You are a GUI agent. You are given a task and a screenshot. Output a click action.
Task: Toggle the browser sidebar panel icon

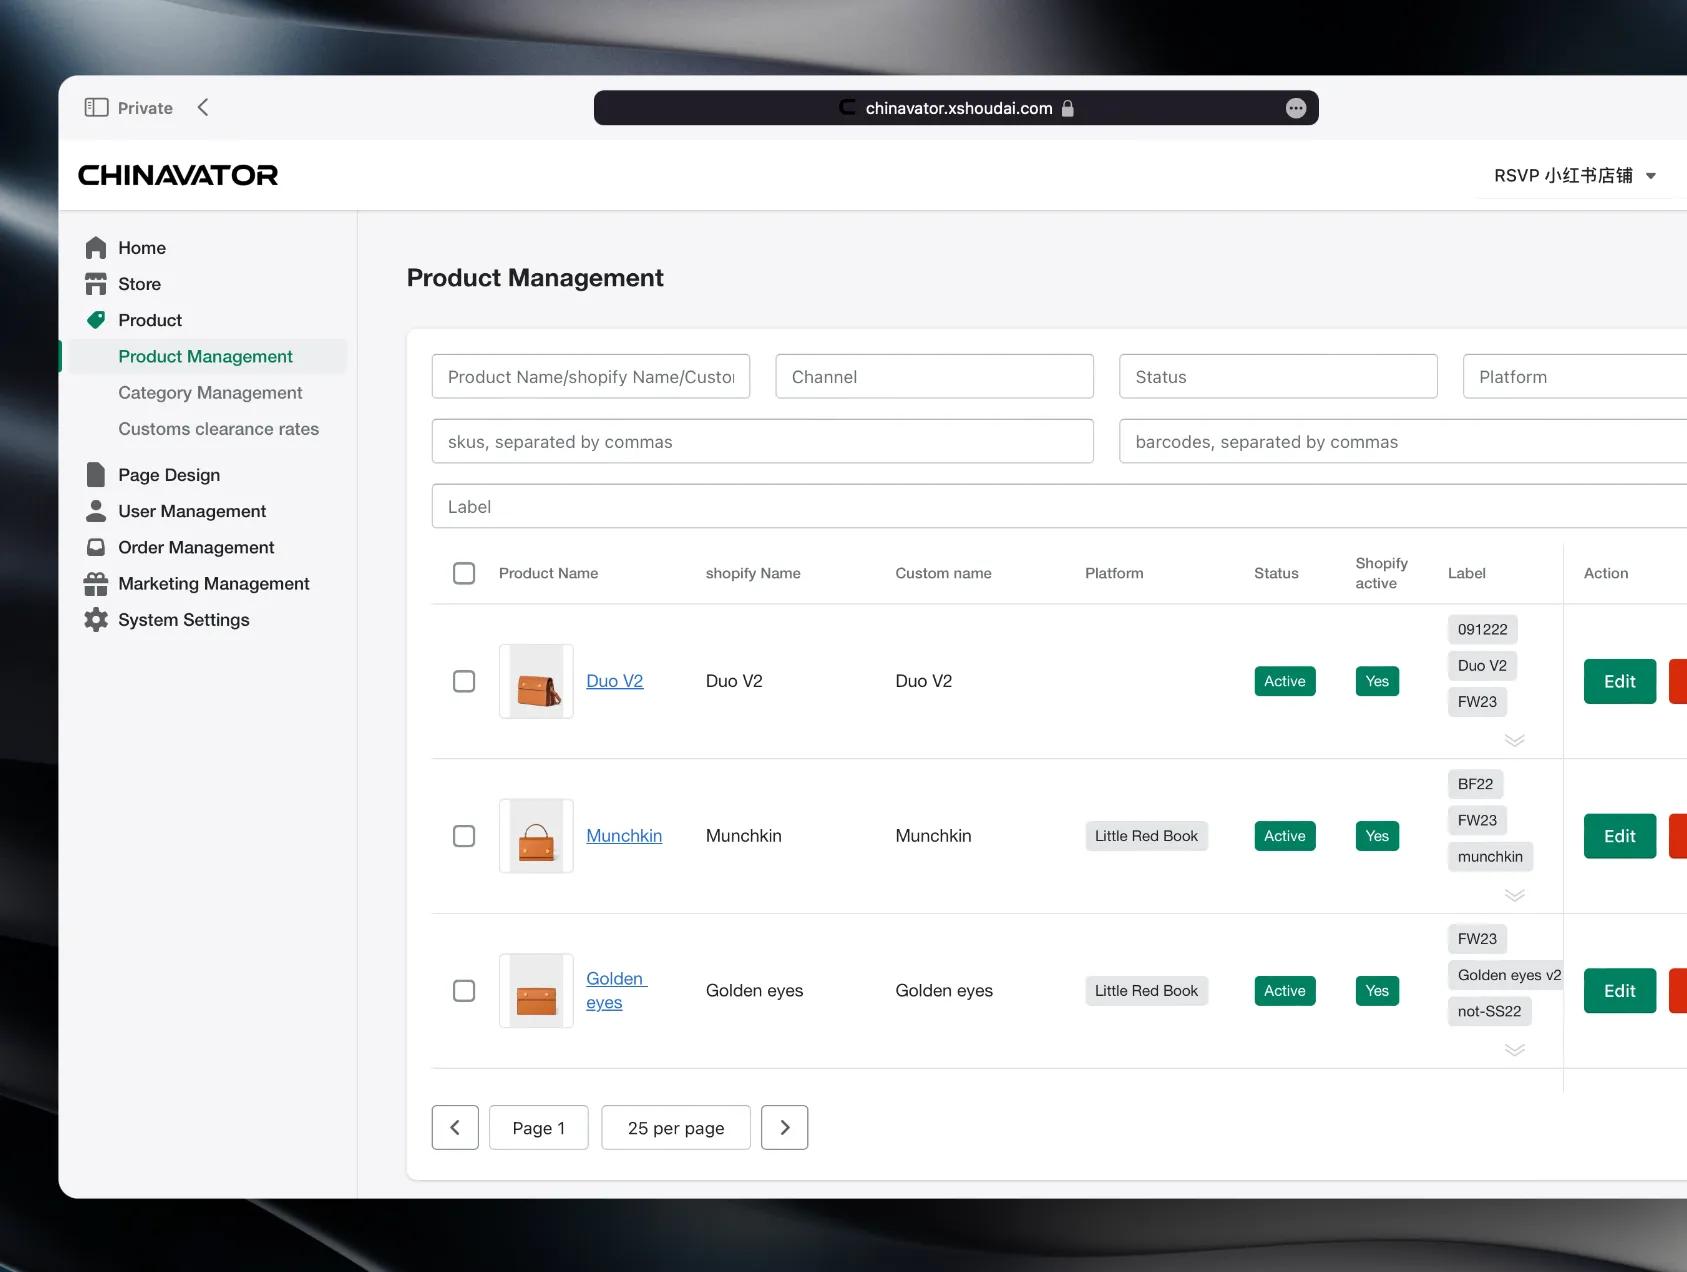click(x=96, y=108)
